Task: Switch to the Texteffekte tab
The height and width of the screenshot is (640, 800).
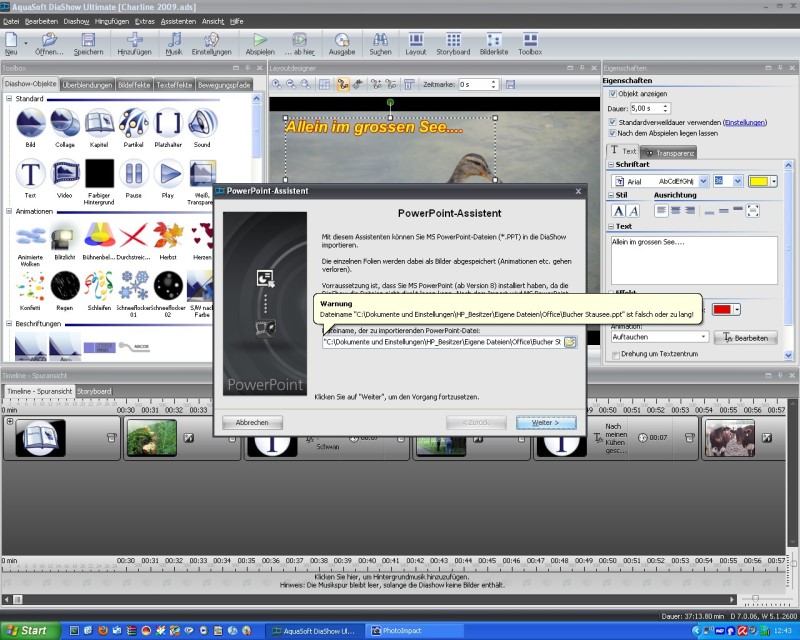Action: coord(173,85)
